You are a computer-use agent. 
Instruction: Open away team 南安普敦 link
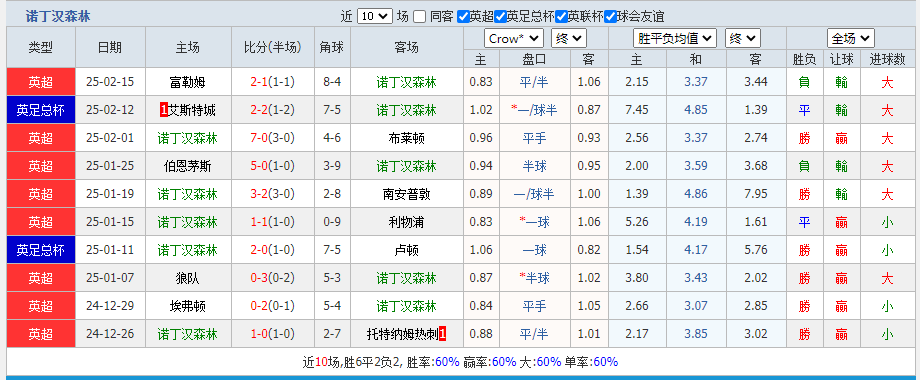407,194
